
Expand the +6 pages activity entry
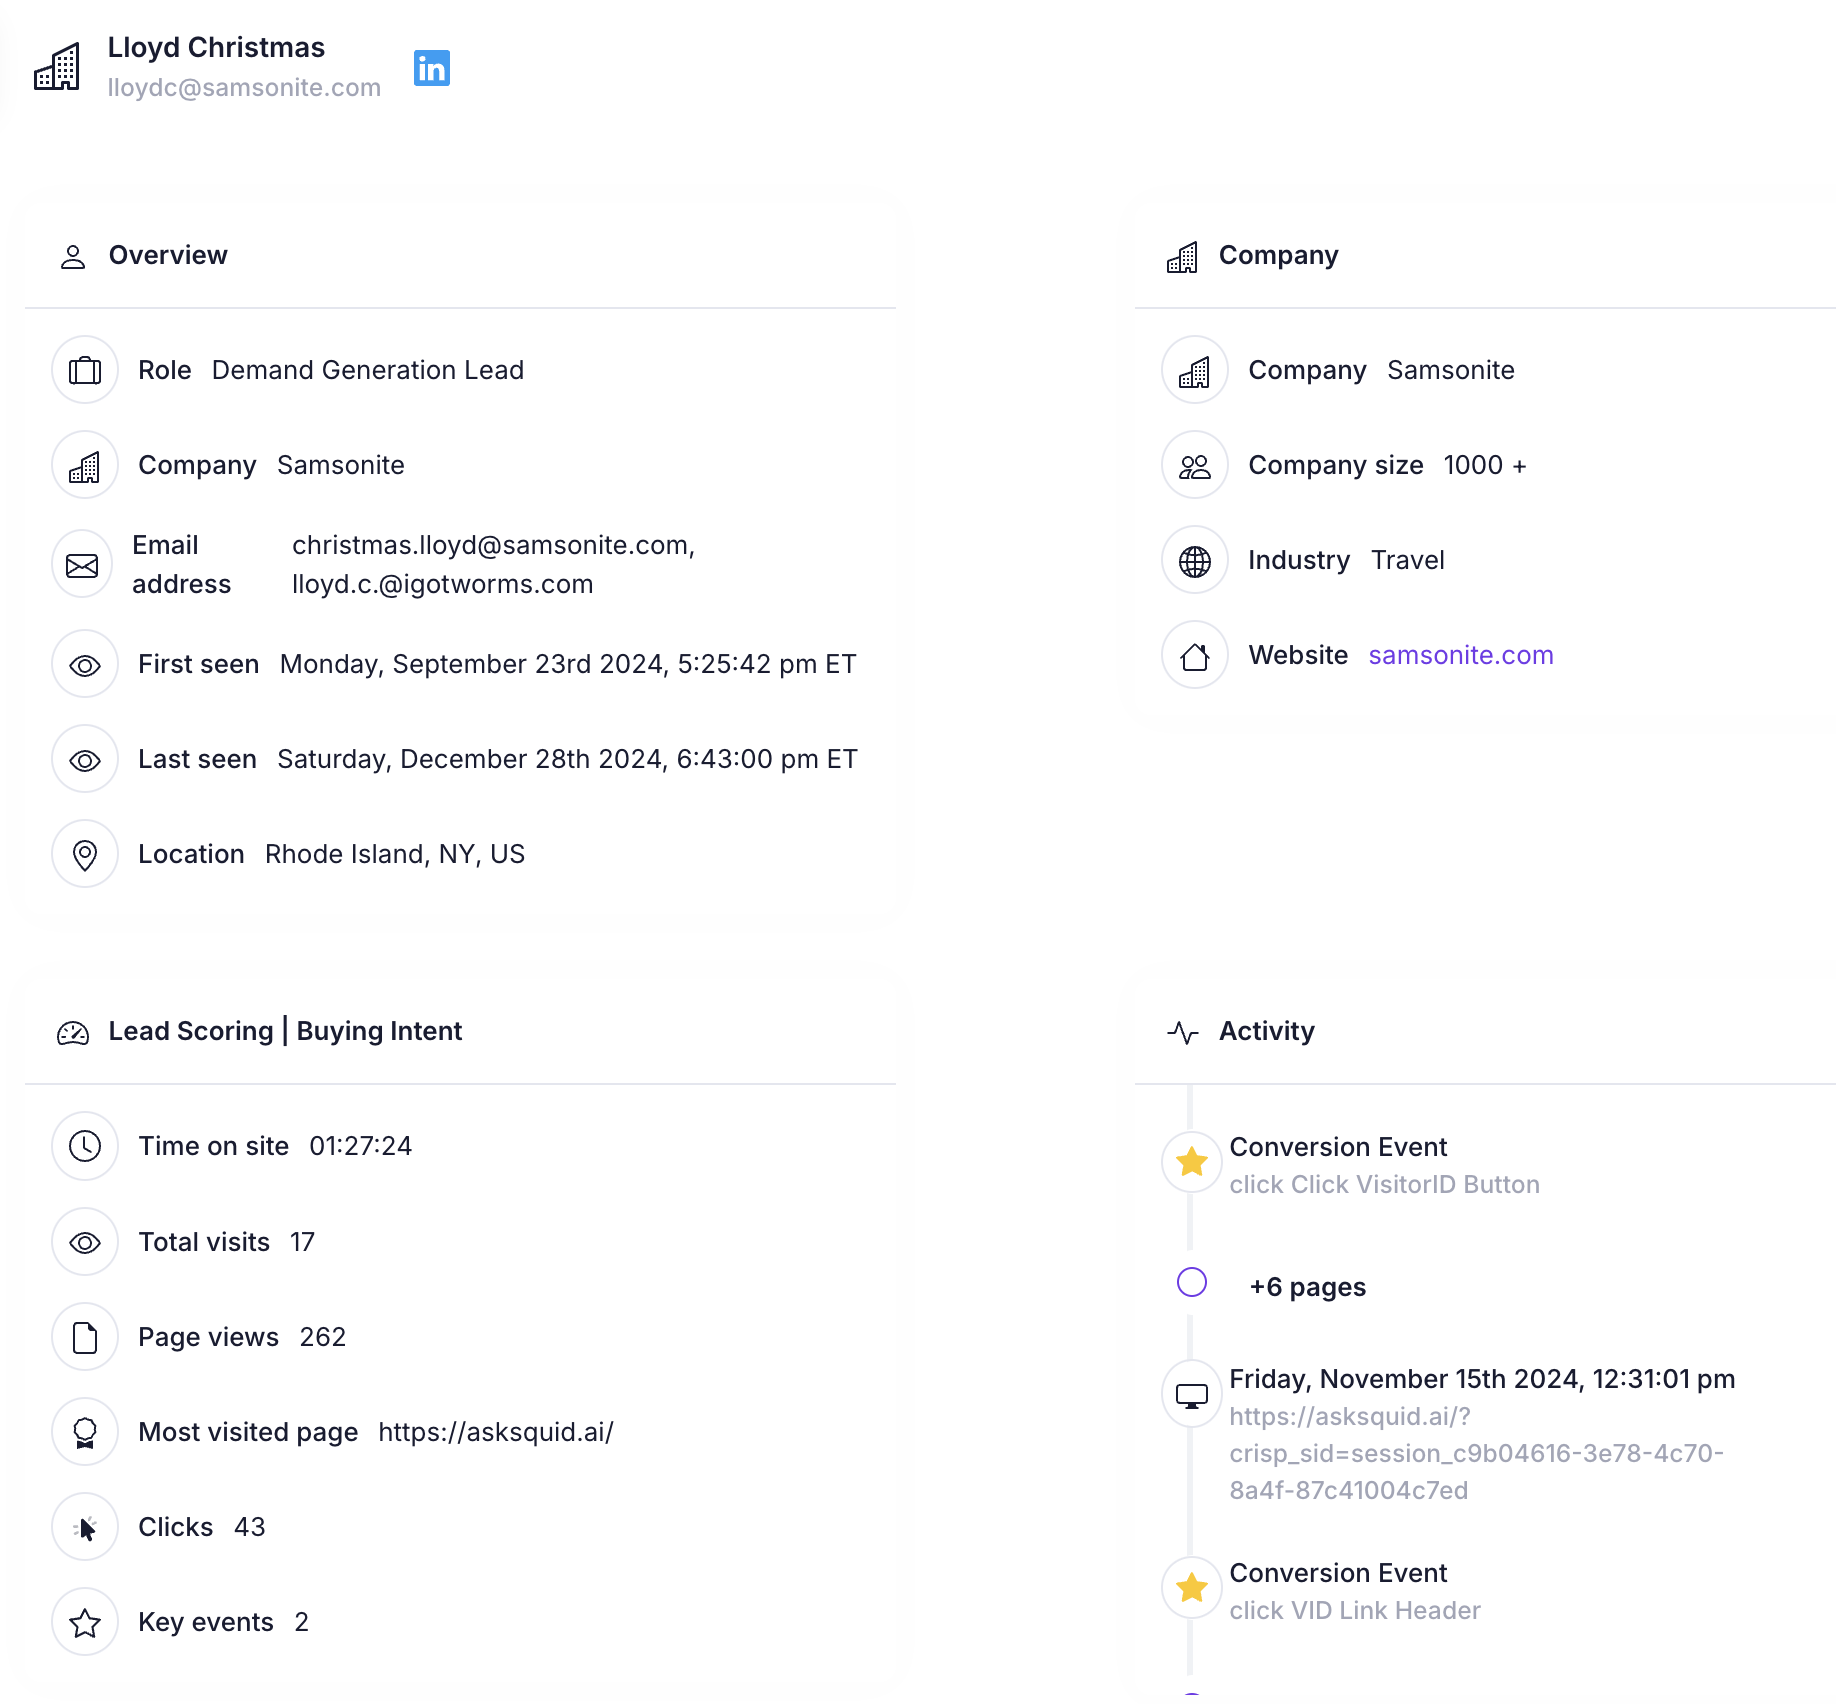1307,1287
